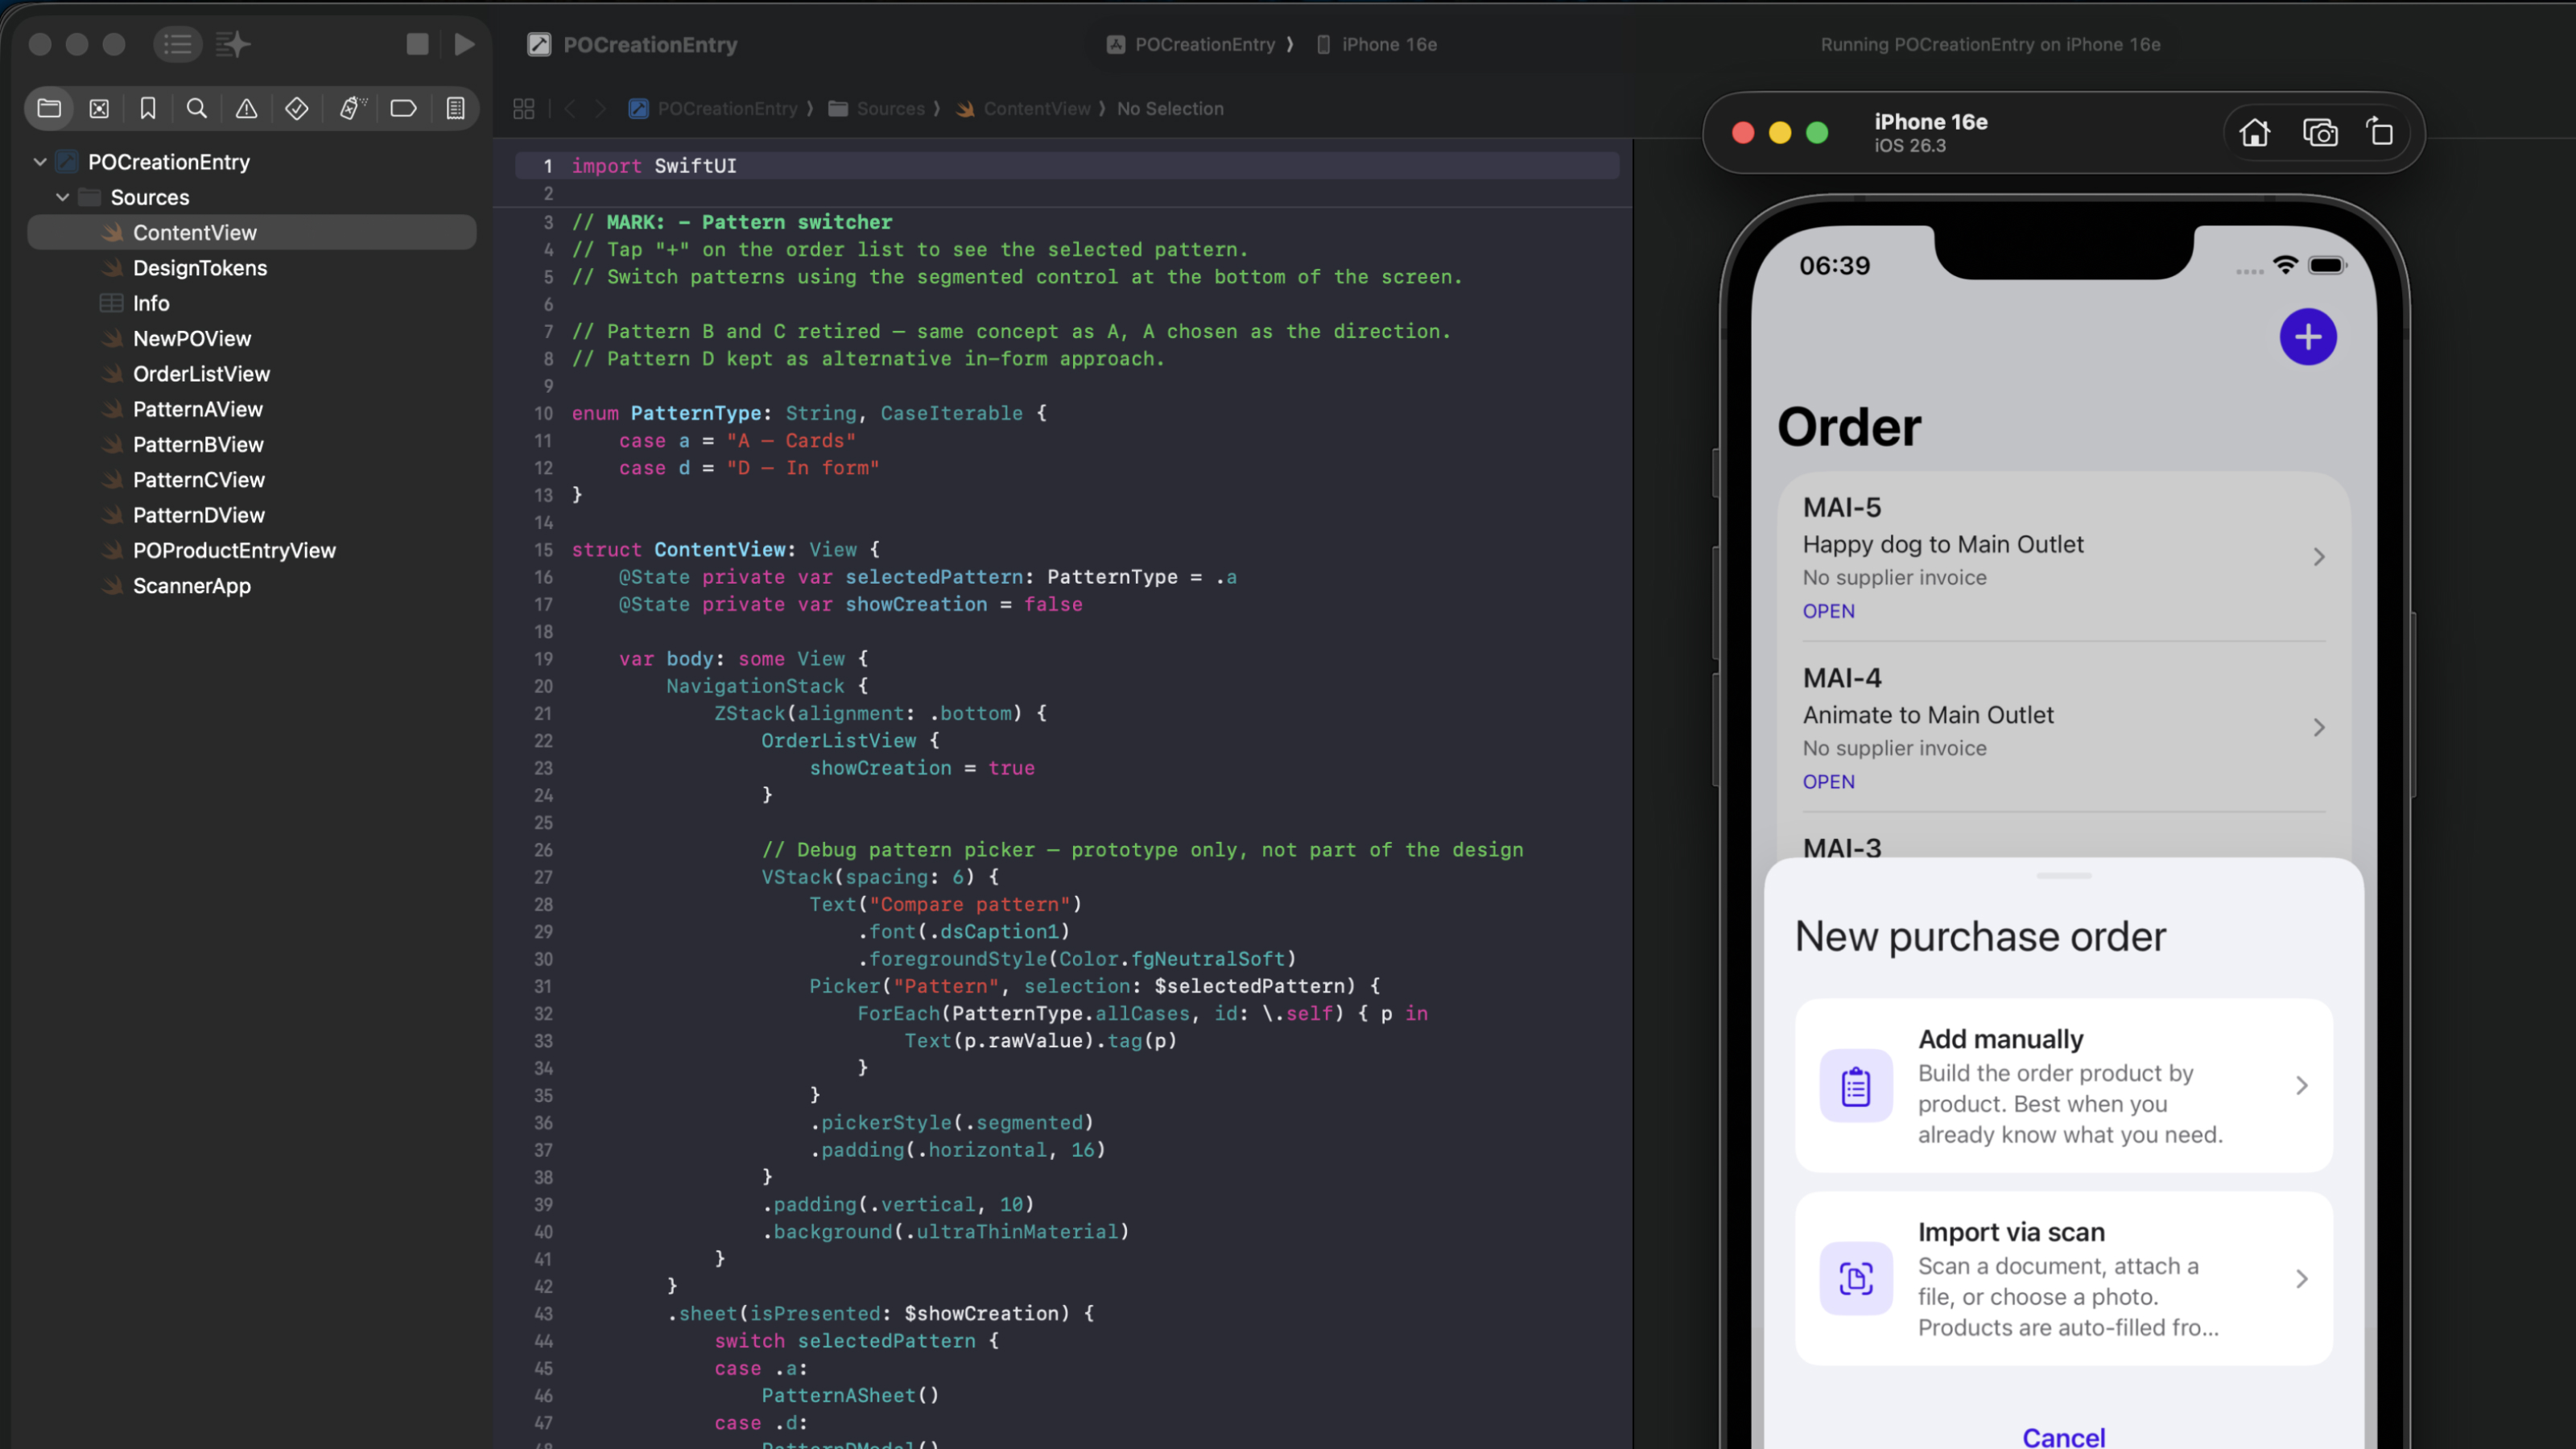Tap the sheet drag handle grabber
2576x1449 pixels.
[x=2063, y=876]
